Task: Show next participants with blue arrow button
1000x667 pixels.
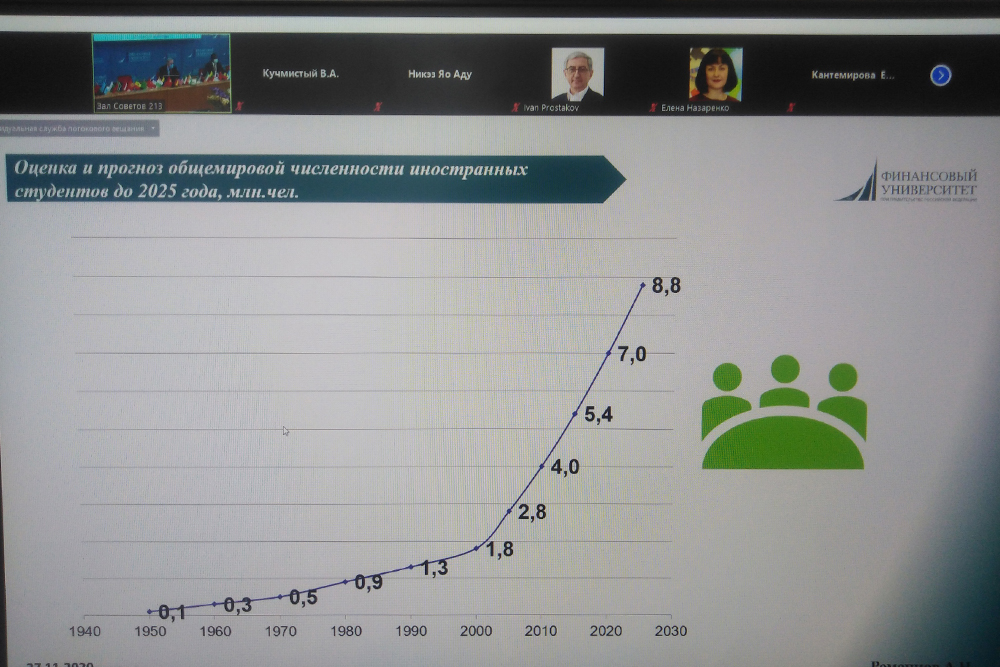Action: point(940,75)
